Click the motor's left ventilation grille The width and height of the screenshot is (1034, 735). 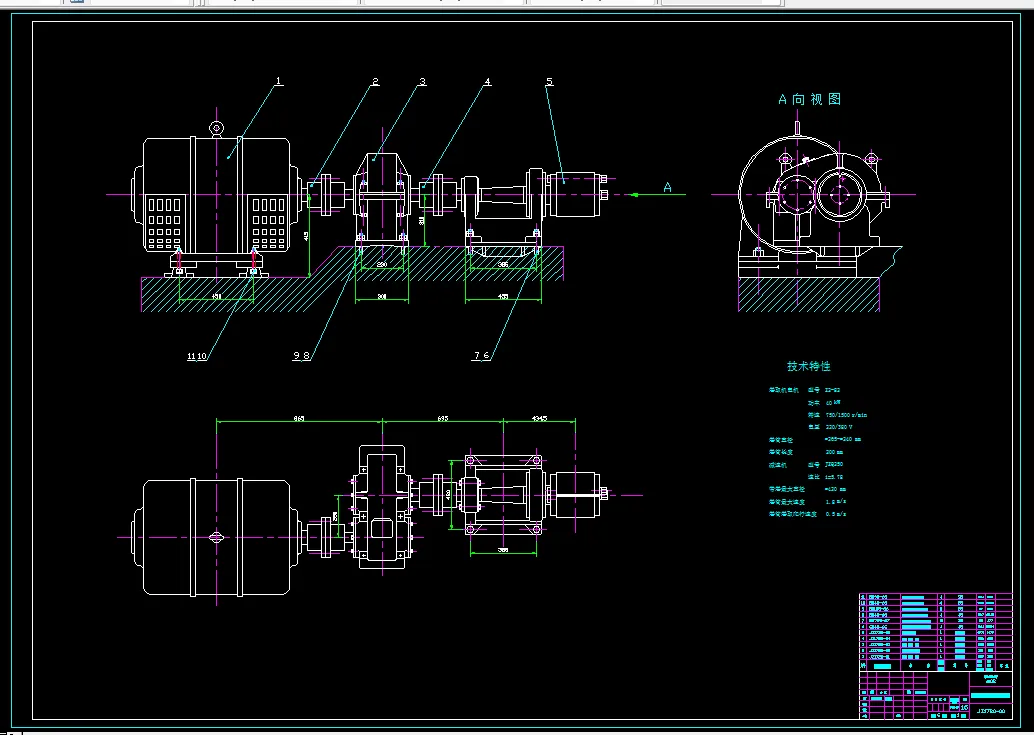165,223
